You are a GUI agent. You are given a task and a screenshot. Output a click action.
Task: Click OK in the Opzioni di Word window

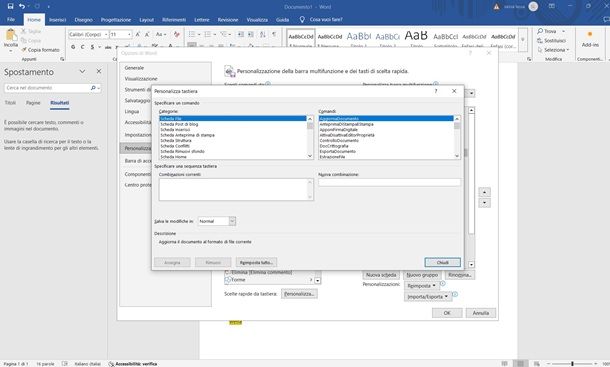point(447,313)
